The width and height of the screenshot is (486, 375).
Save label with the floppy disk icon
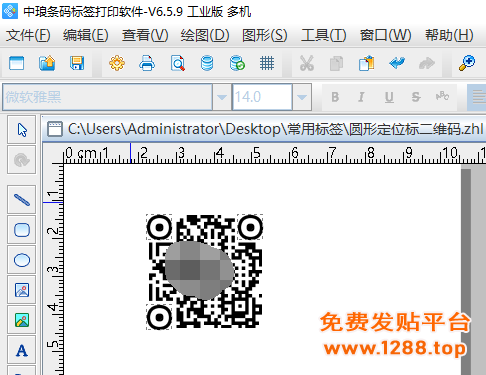[77, 63]
